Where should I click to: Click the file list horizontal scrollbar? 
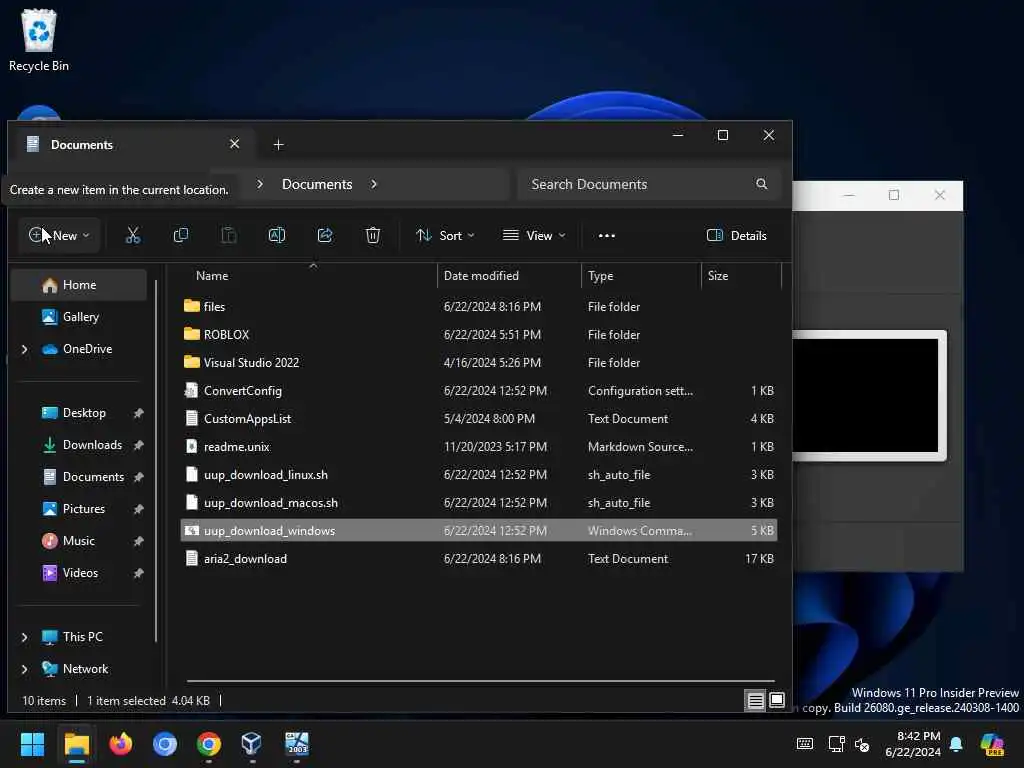point(480,681)
